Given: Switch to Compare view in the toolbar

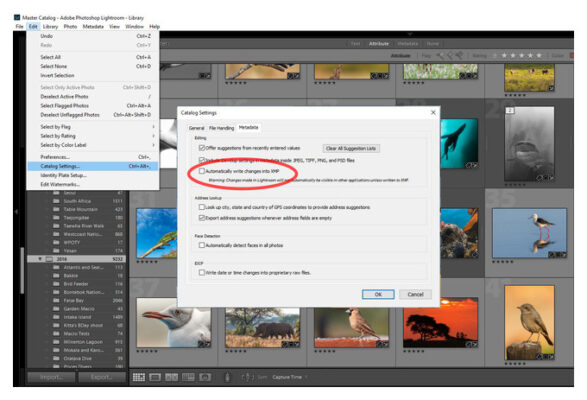Looking at the screenshot, I should (171, 377).
